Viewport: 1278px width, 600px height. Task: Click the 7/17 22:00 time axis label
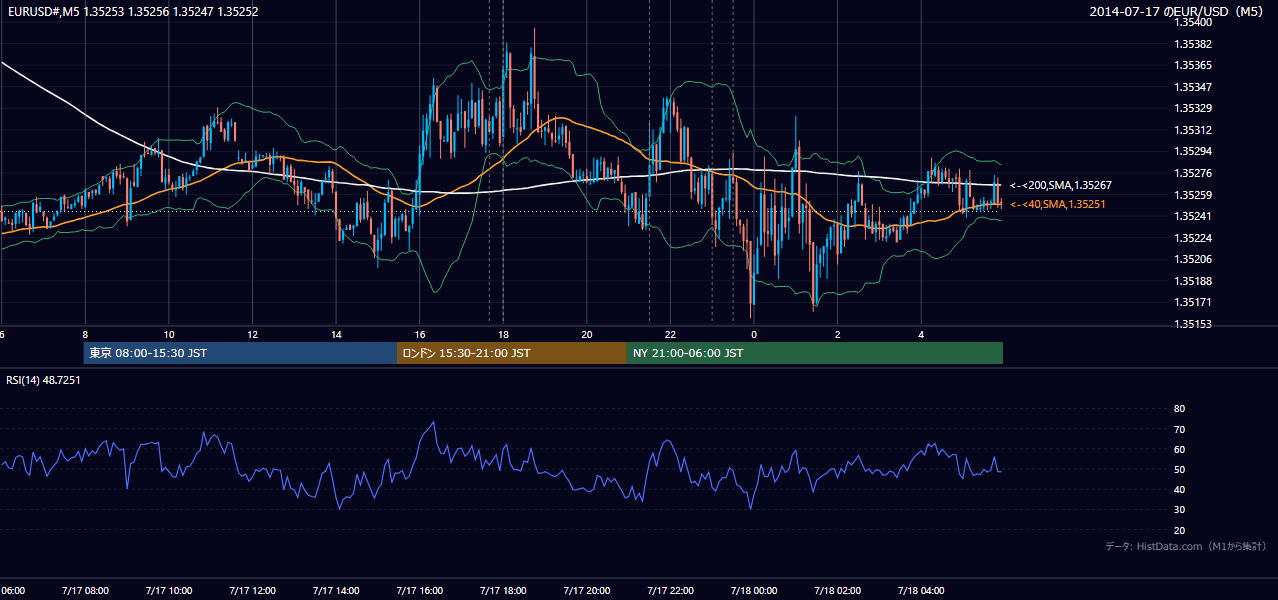point(671,591)
